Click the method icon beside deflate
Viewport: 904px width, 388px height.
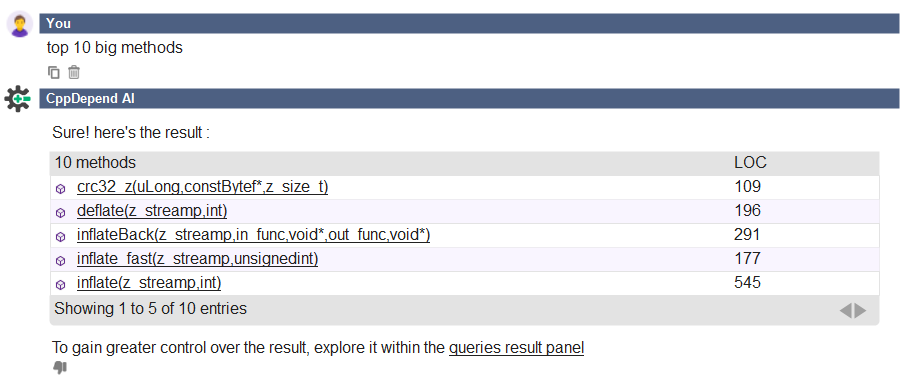[x=61, y=213]
